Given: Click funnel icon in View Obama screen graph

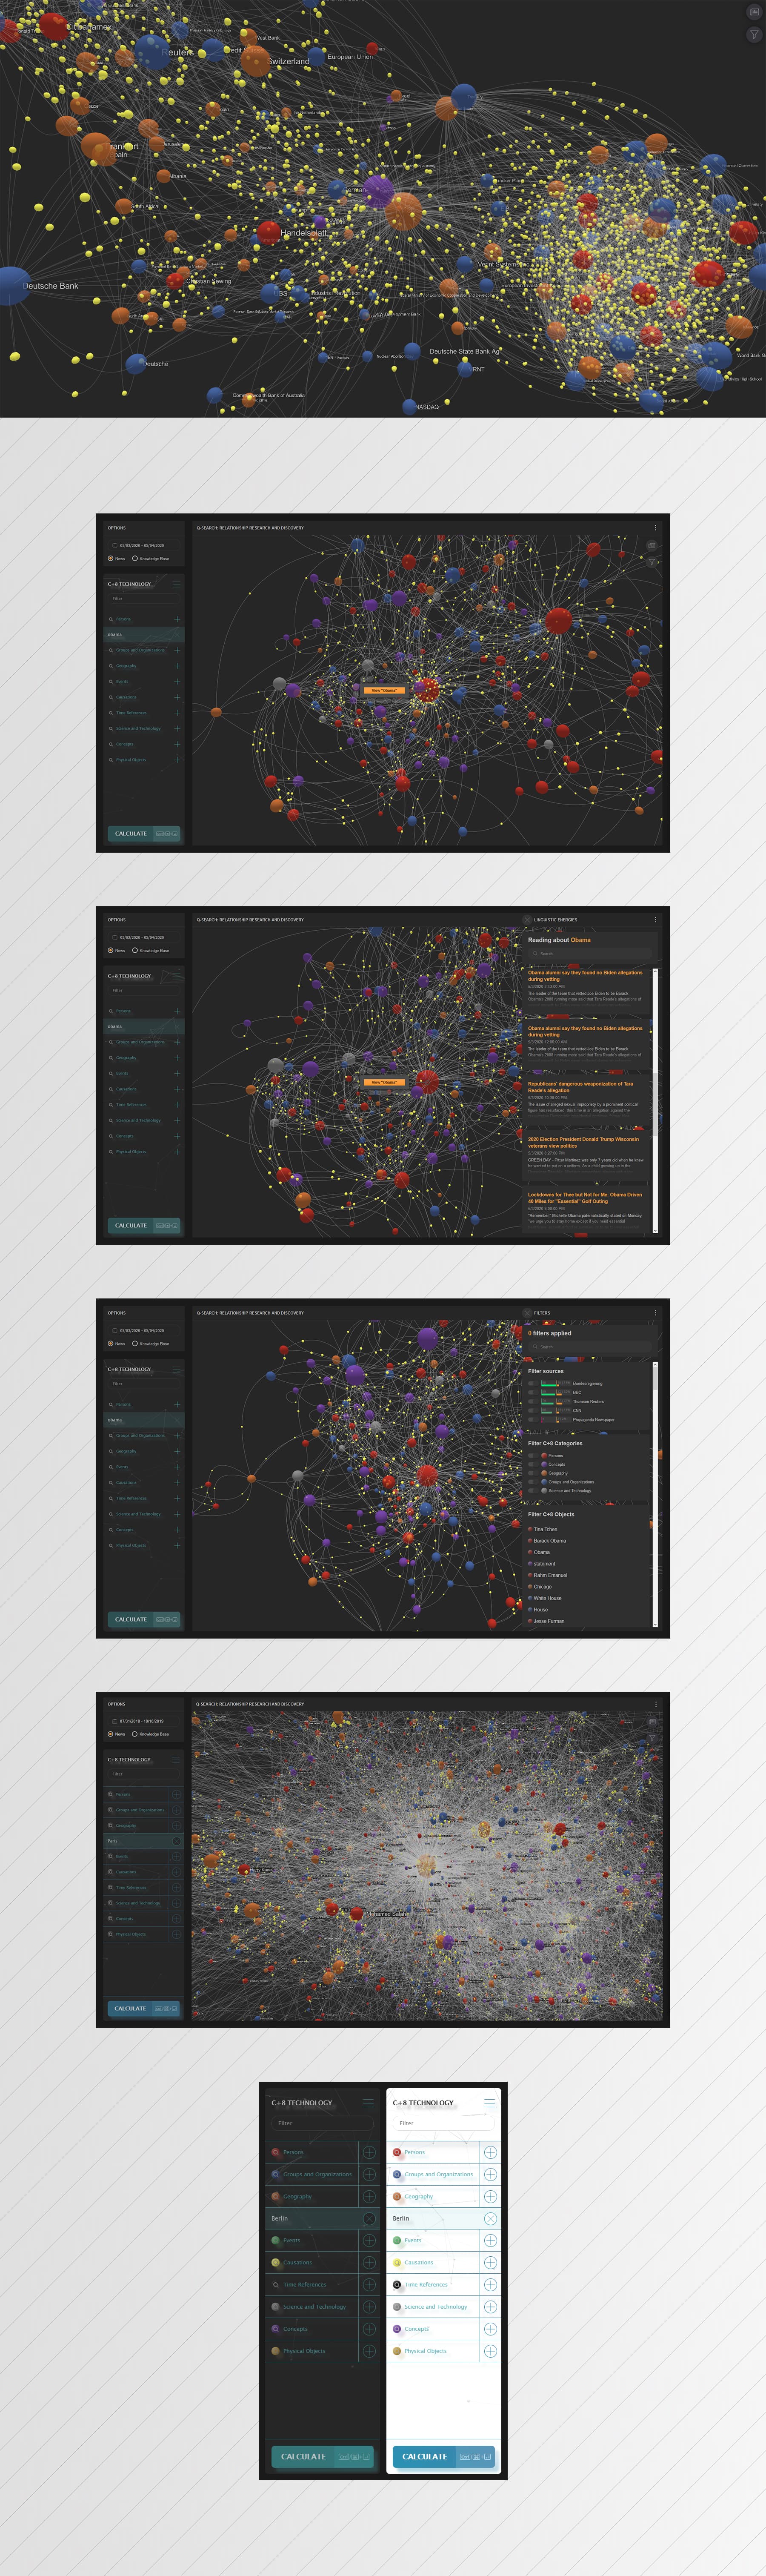Looking at the screenshot, I should pos(651,562).
